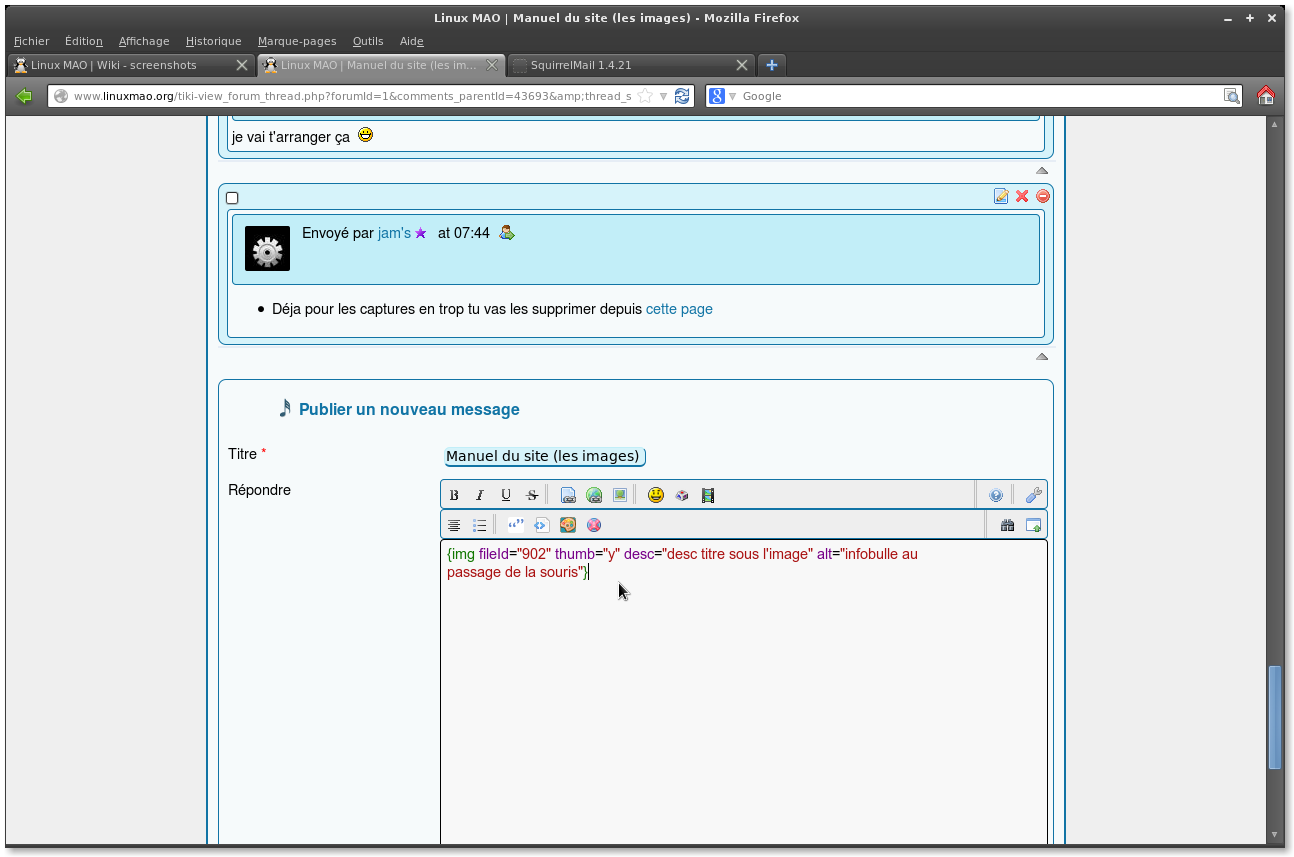Collapse jam's post with the arrow below
The image size is (1294, 857).
(x=1042, y=356)
